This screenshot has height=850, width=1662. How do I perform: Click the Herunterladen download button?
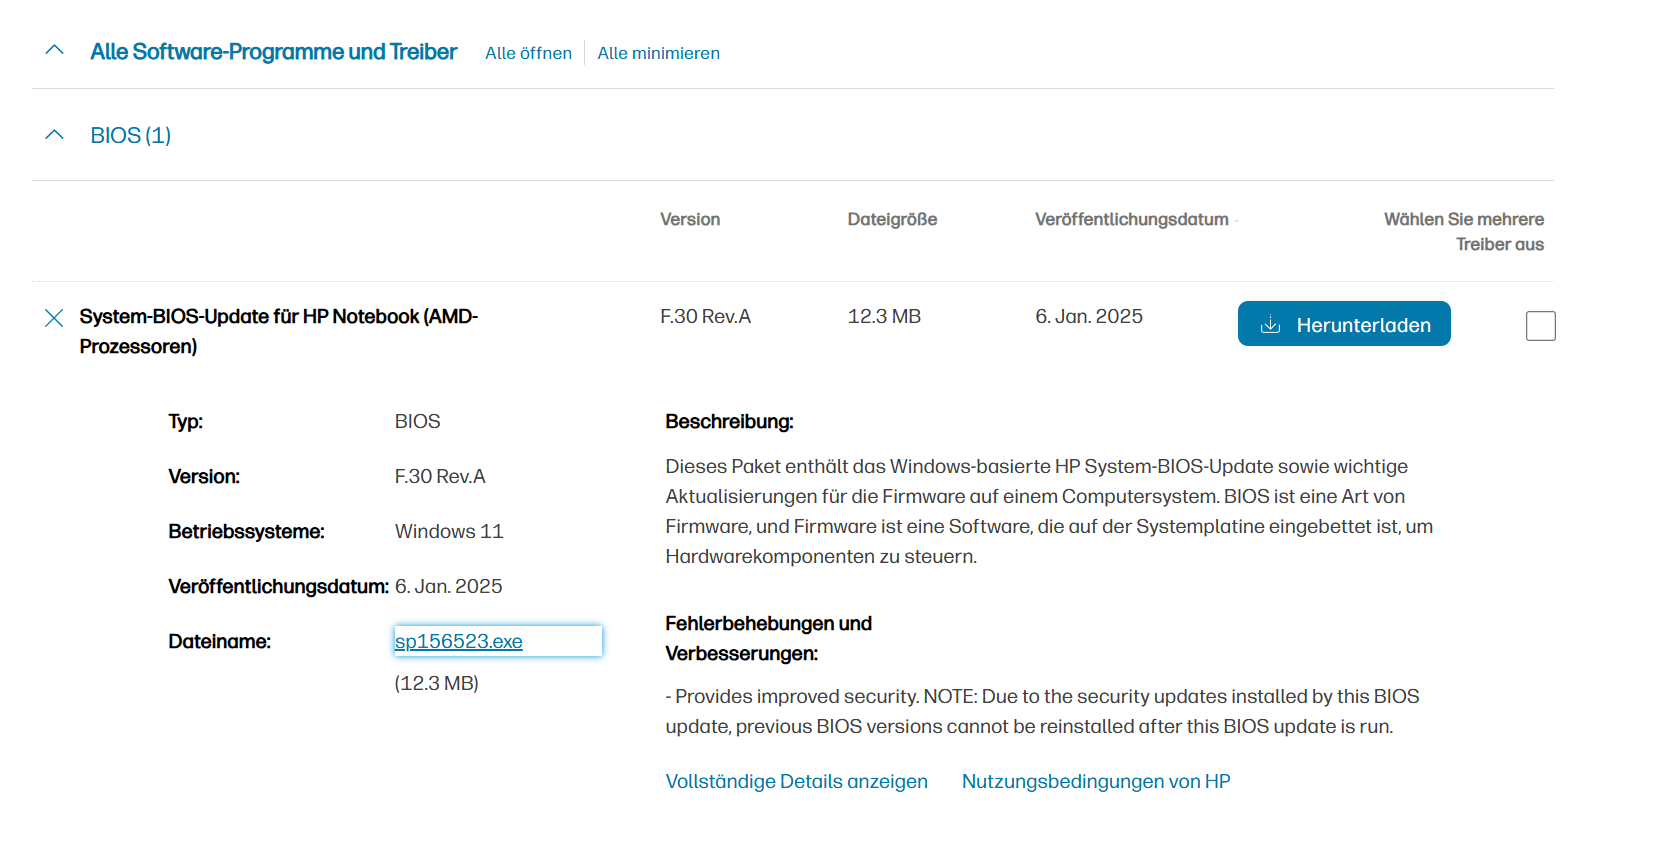1344,324
